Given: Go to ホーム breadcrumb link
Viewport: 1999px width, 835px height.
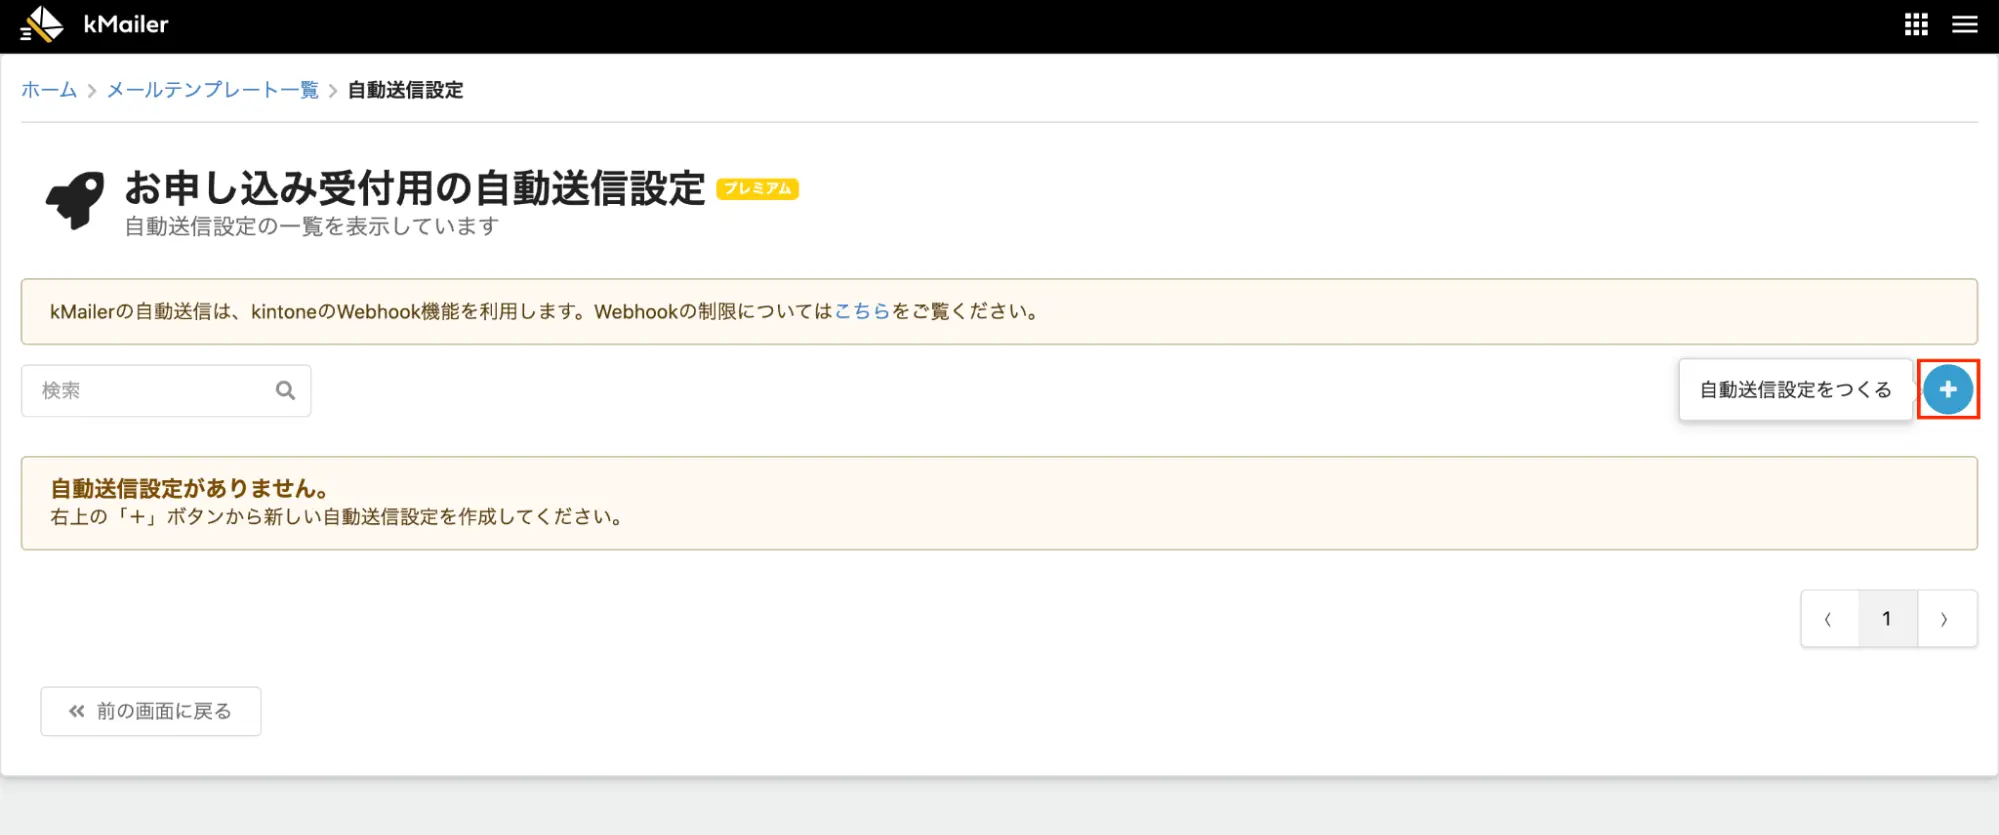Looking at the screenshot, I should pos(49,90).
